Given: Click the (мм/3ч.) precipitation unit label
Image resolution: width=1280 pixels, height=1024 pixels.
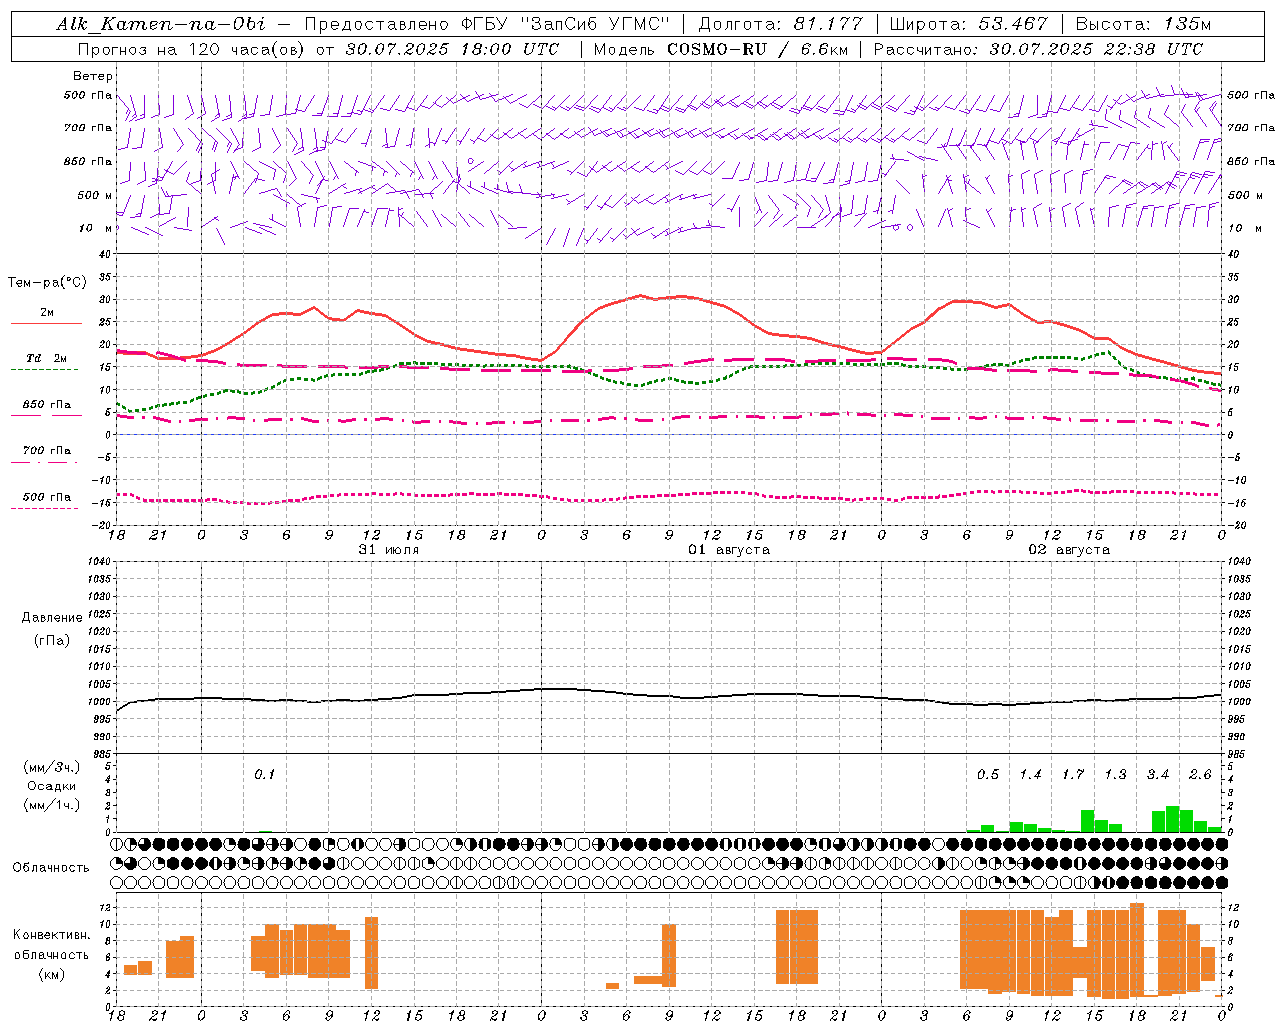Looking at the screenshot, I should click(52, 767).
